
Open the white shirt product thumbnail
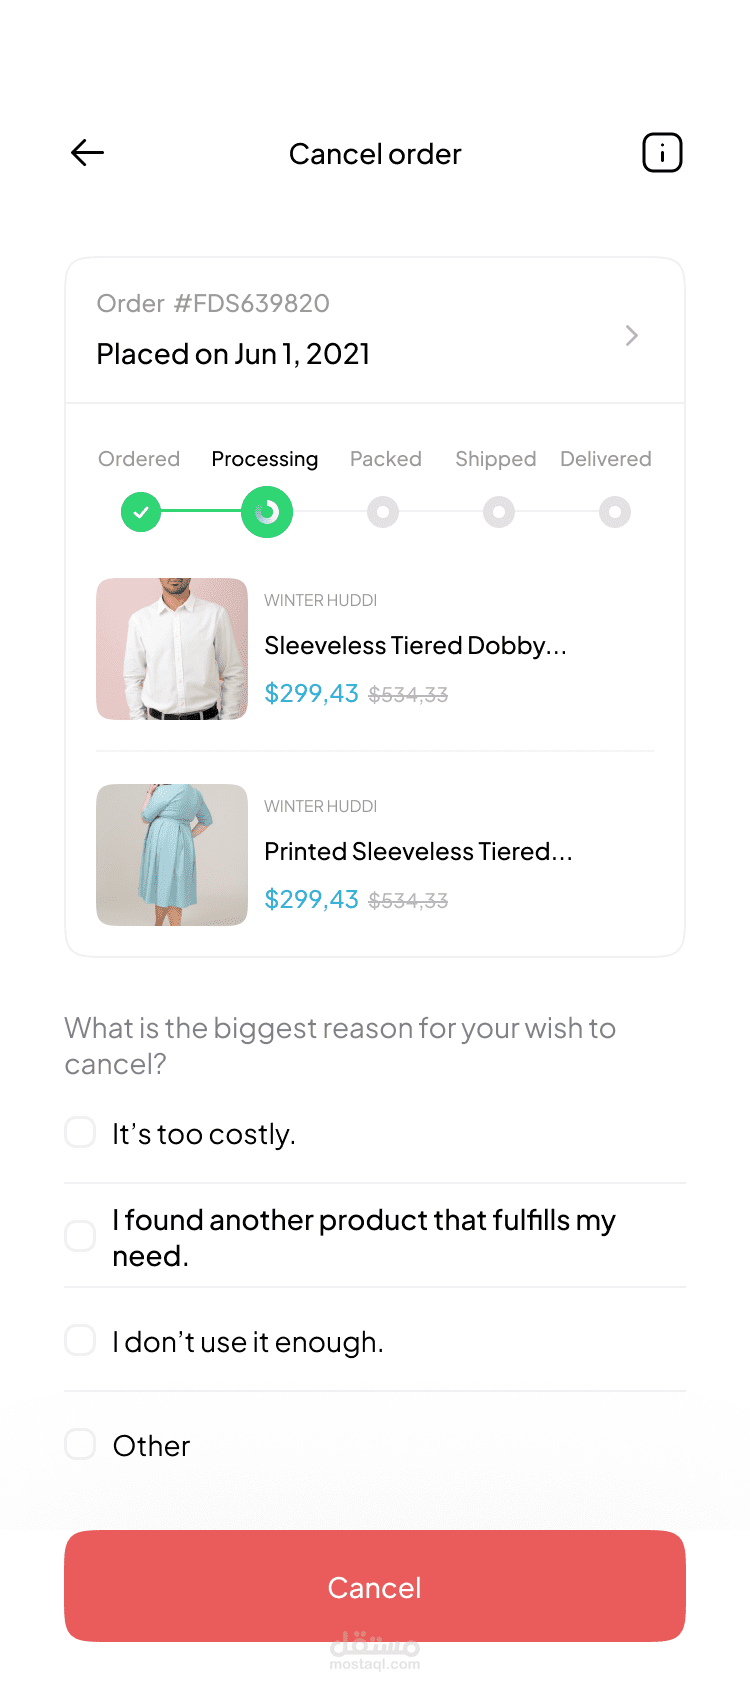coord(172,649)
